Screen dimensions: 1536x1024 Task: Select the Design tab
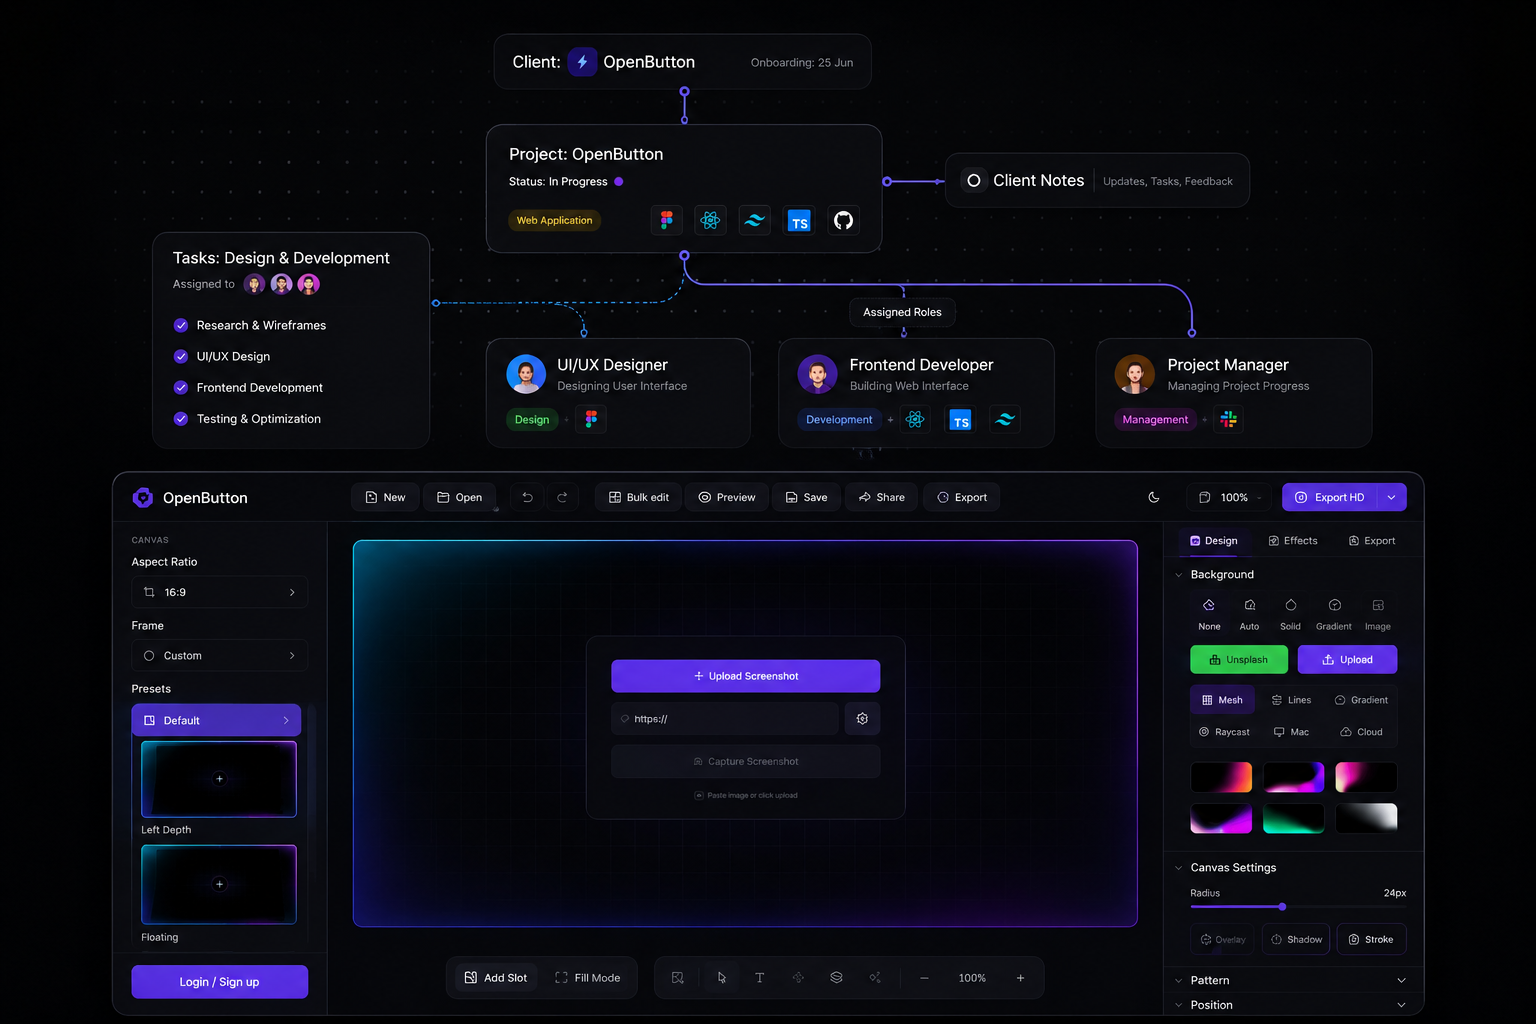tap(1214, 540)
